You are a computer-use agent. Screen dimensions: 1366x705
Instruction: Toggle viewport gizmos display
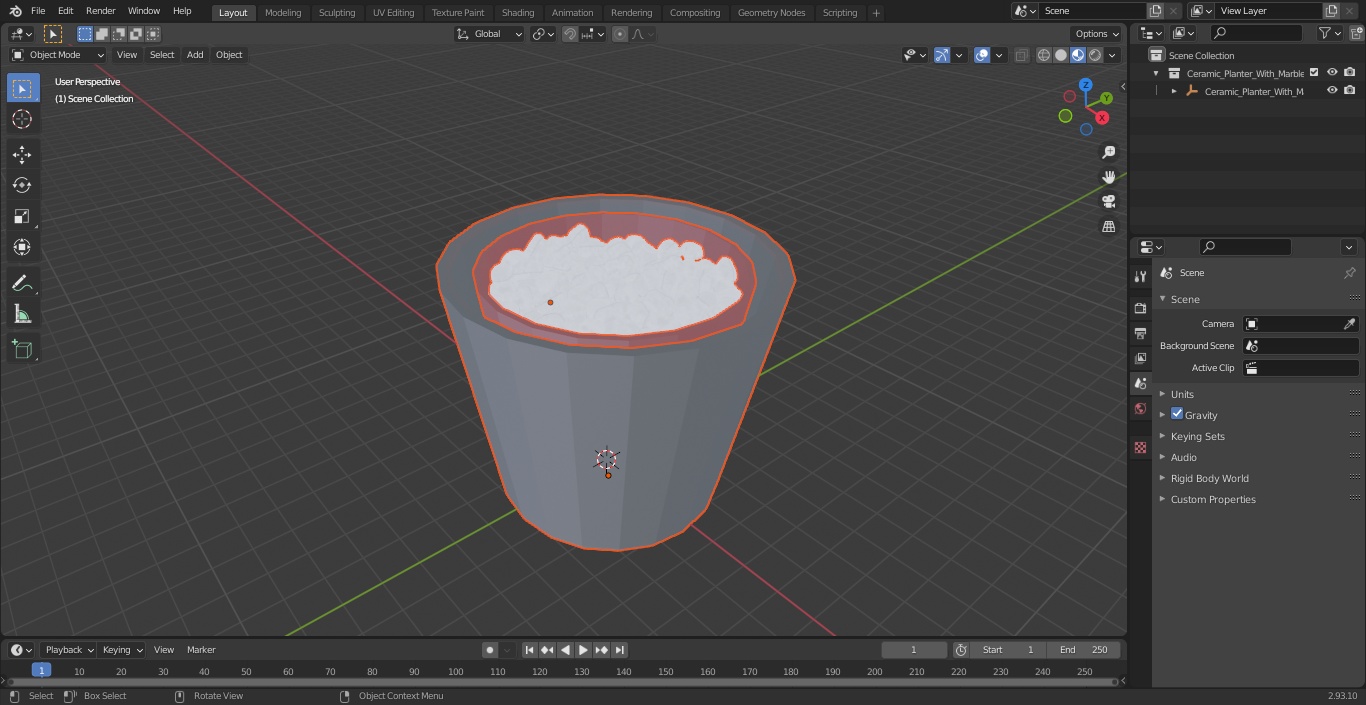click(x=942, y=55)
